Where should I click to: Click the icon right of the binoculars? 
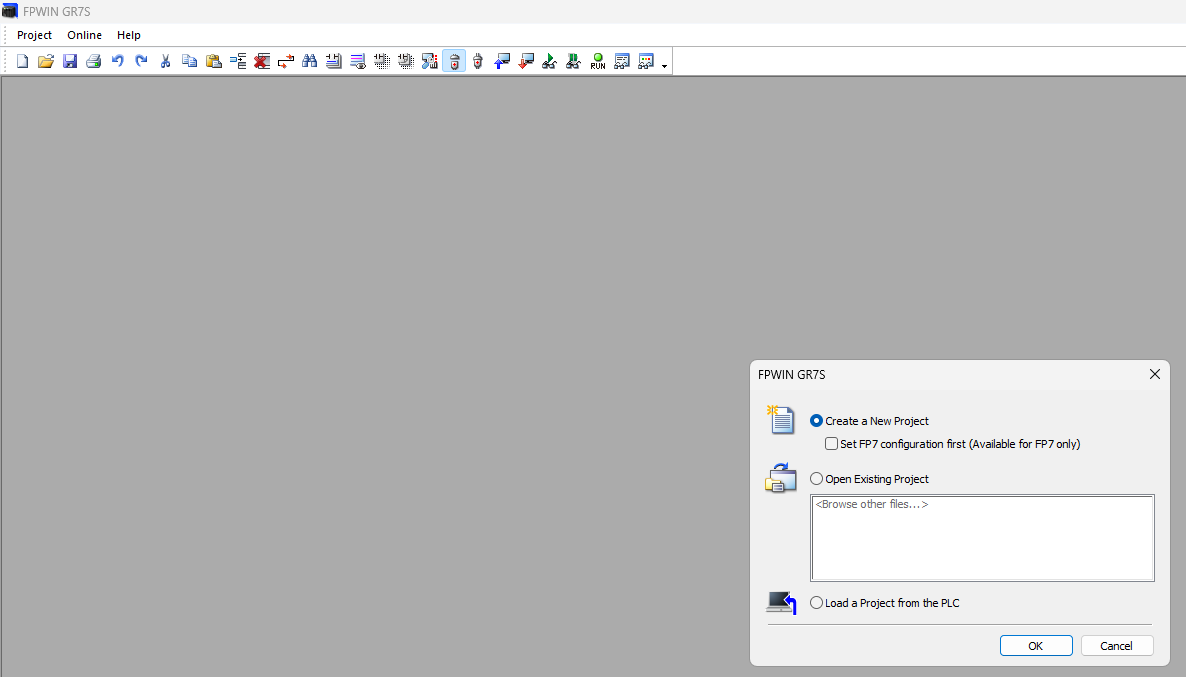(334, 61)
